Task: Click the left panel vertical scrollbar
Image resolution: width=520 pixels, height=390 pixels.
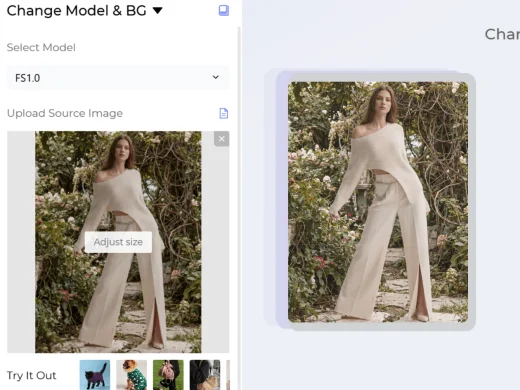Action: click(x=239, y=207)
